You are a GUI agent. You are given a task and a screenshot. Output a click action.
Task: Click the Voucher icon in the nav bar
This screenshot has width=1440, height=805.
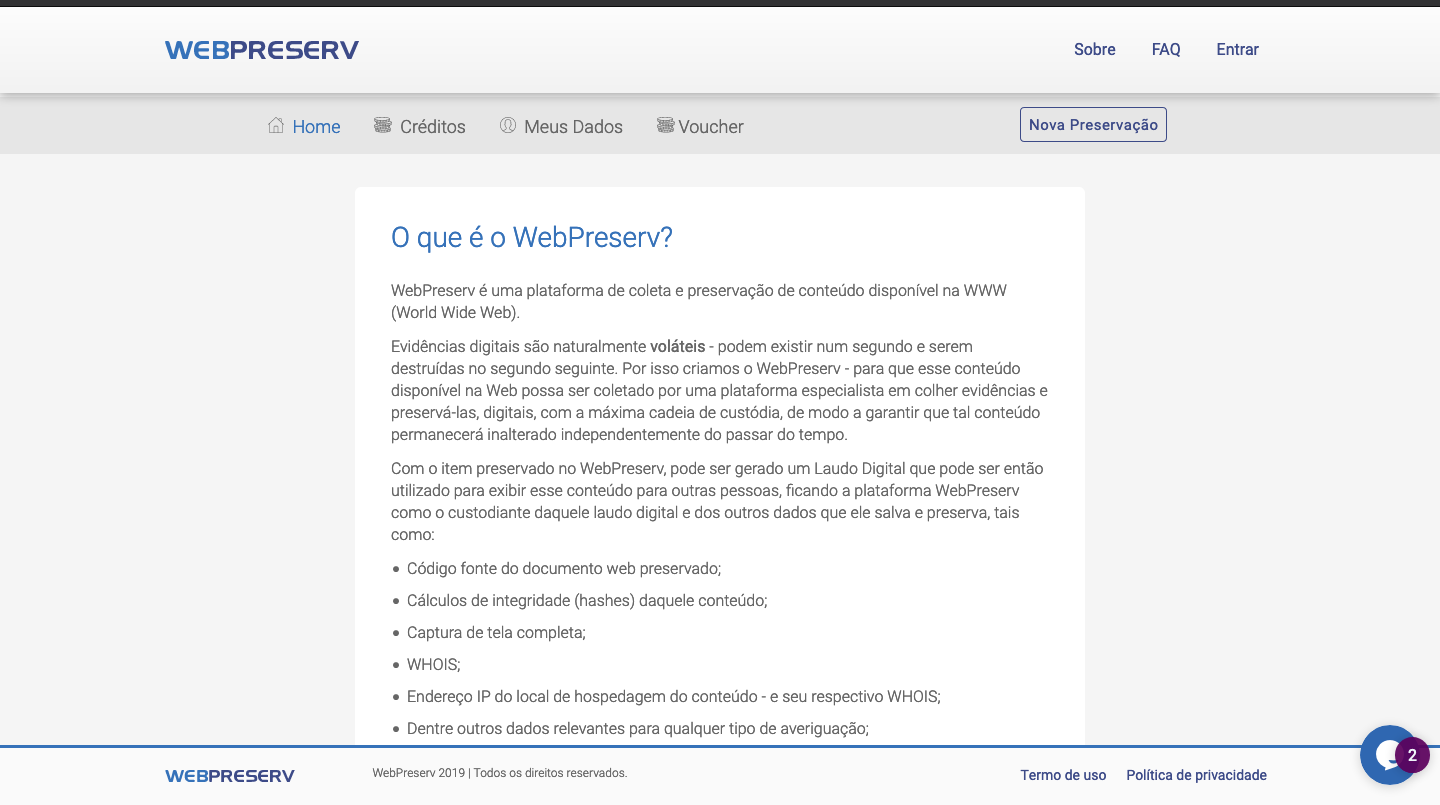pyautogui.click(x=665, y=125)
